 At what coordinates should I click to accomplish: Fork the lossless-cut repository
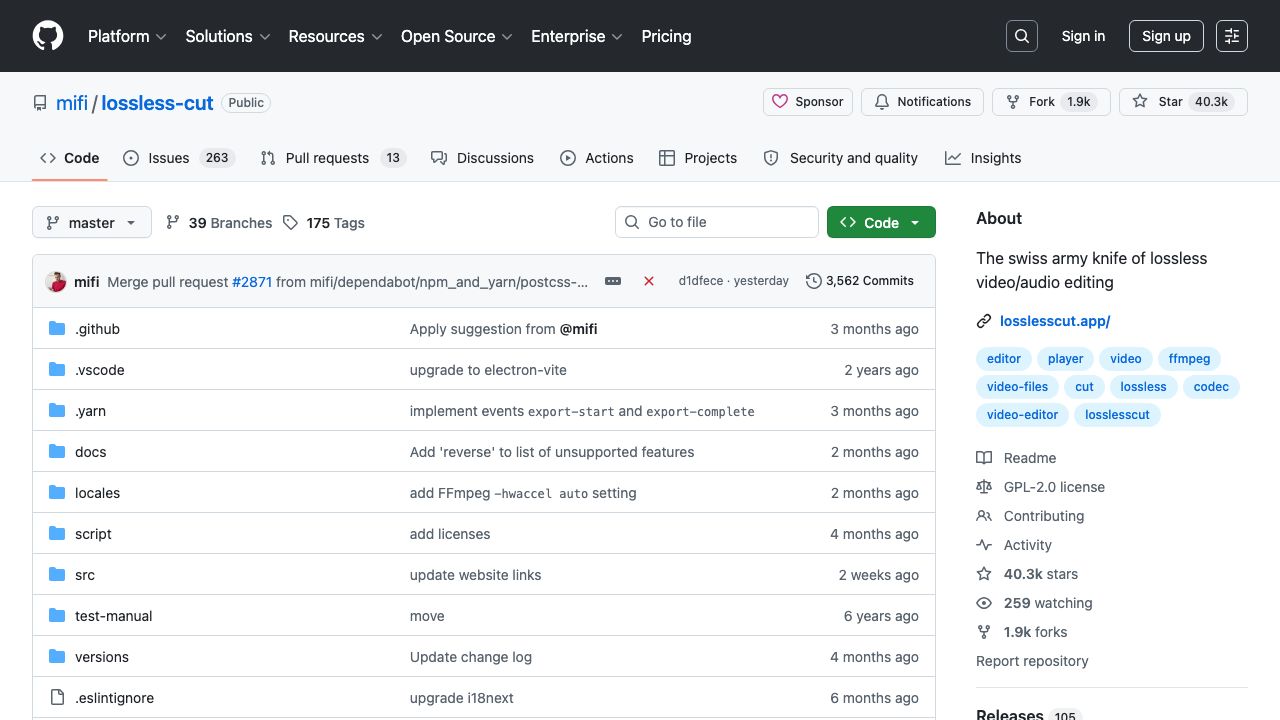click(1051, 102)
